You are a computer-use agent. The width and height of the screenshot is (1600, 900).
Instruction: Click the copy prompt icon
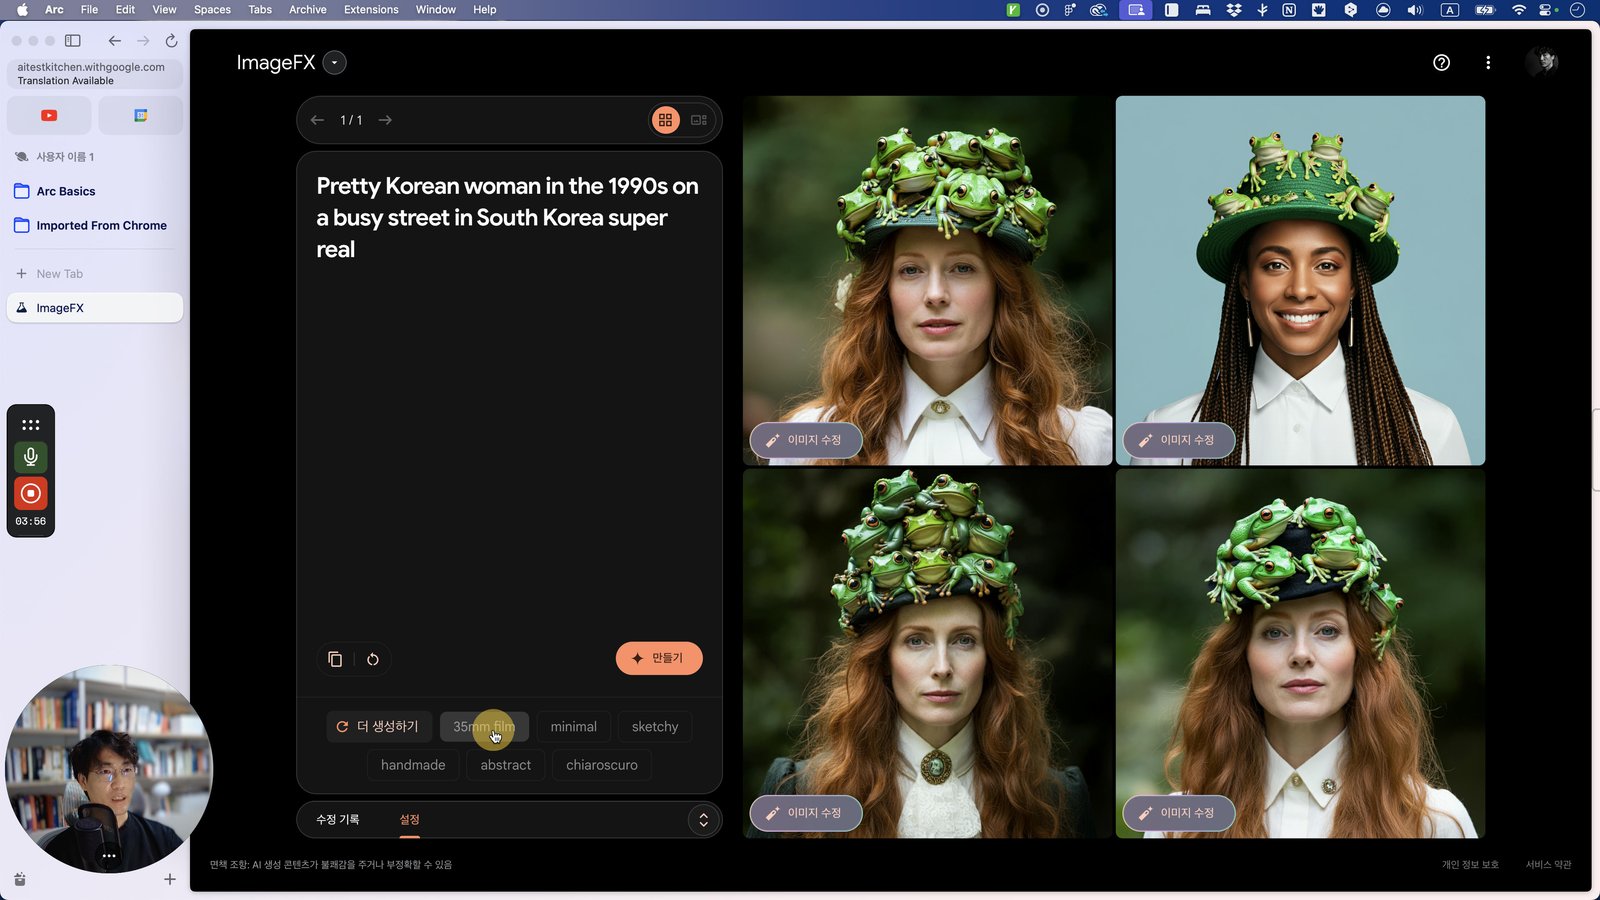point(335,659)
